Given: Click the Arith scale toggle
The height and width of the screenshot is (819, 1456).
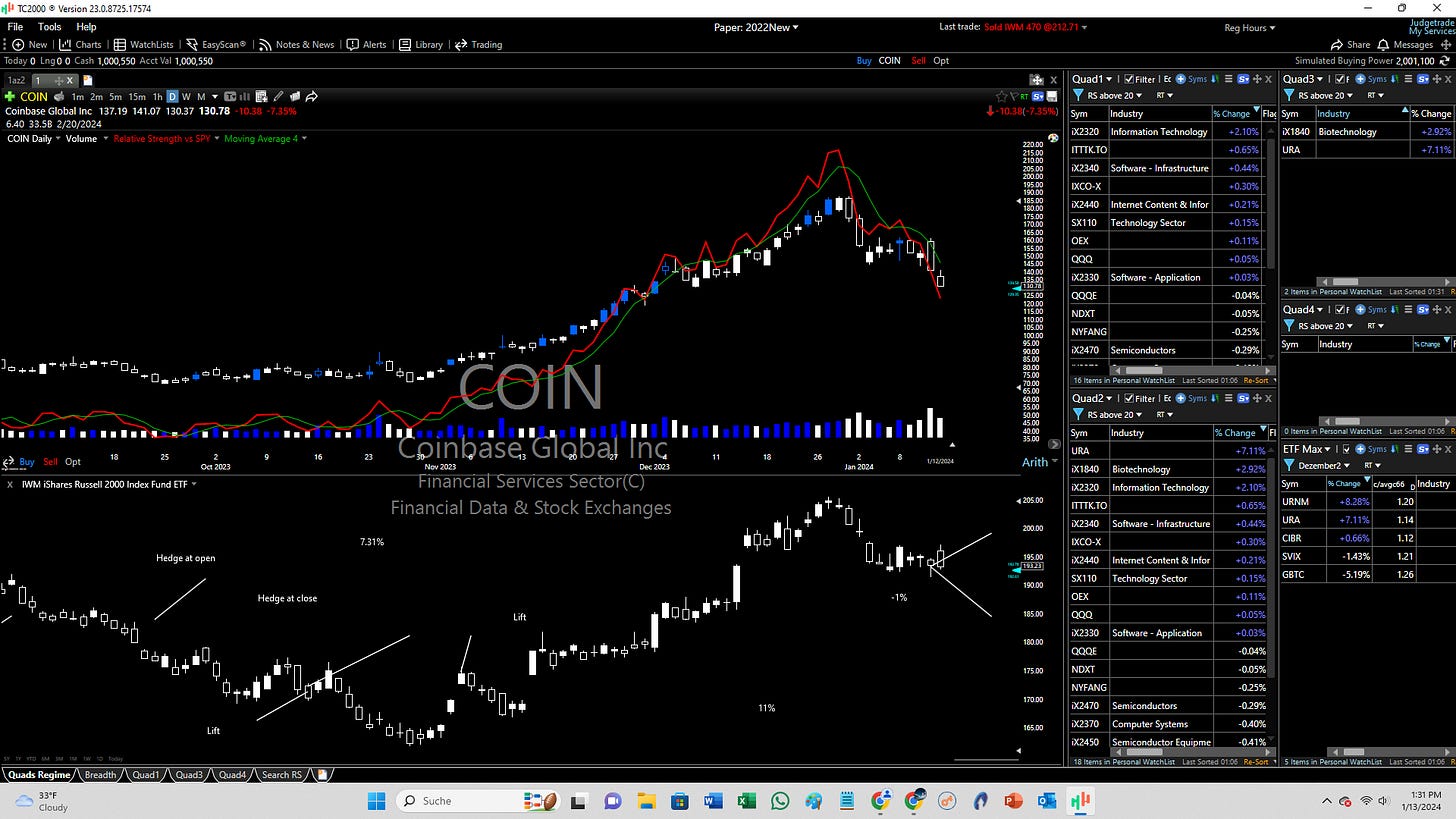Looking at the screenshot, I should pyautogui.click(x=1035, y=462).
